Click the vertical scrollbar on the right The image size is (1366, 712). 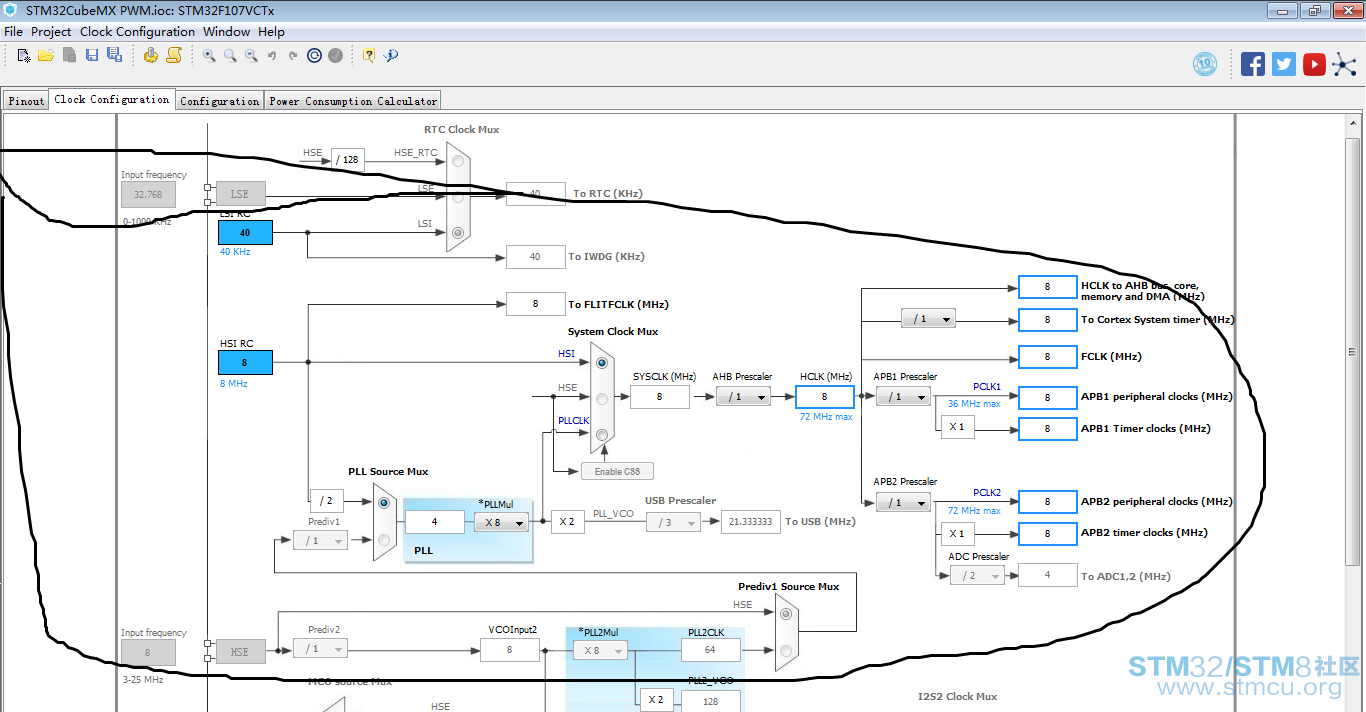point(1352,352)
